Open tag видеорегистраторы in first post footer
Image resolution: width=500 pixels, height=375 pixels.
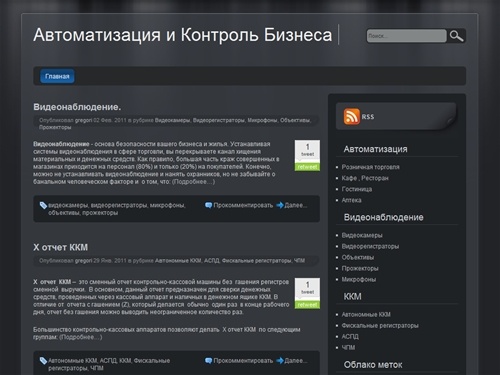[119, 205]
